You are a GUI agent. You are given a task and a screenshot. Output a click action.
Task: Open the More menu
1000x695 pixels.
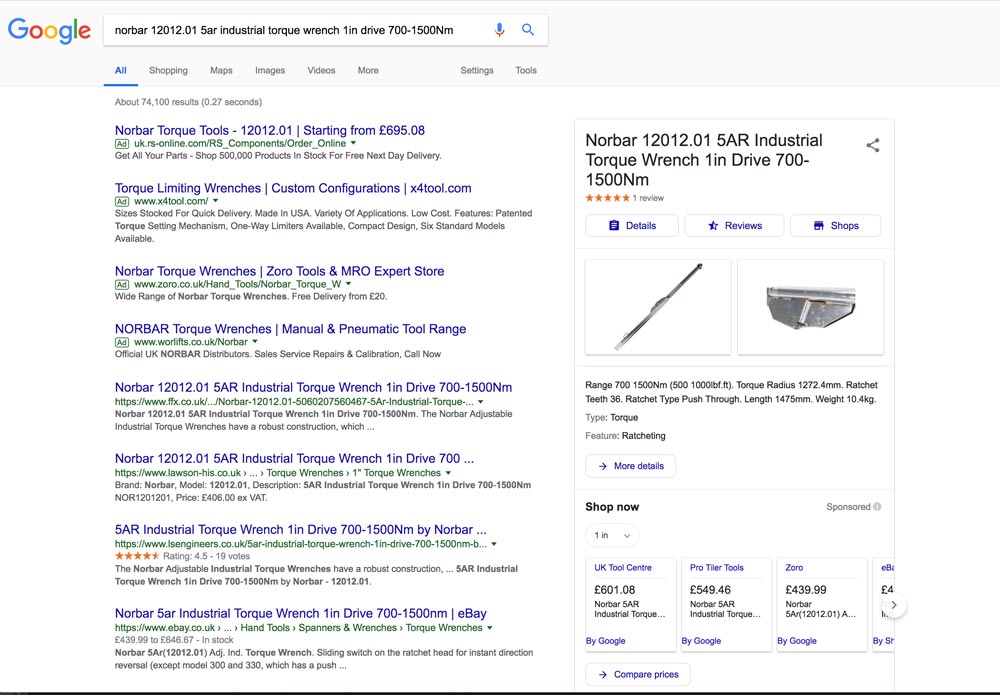point(368,70)
